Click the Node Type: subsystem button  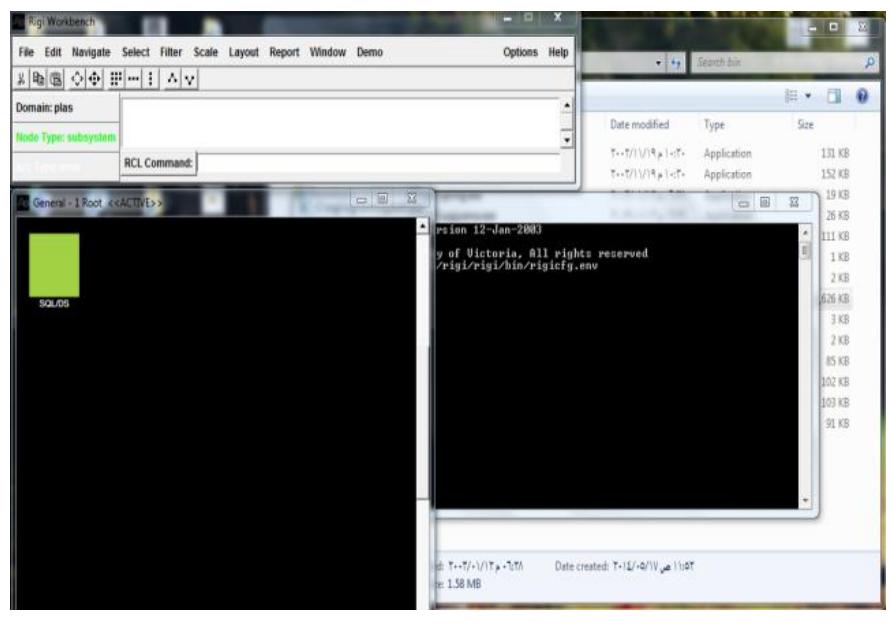point(60,136)
